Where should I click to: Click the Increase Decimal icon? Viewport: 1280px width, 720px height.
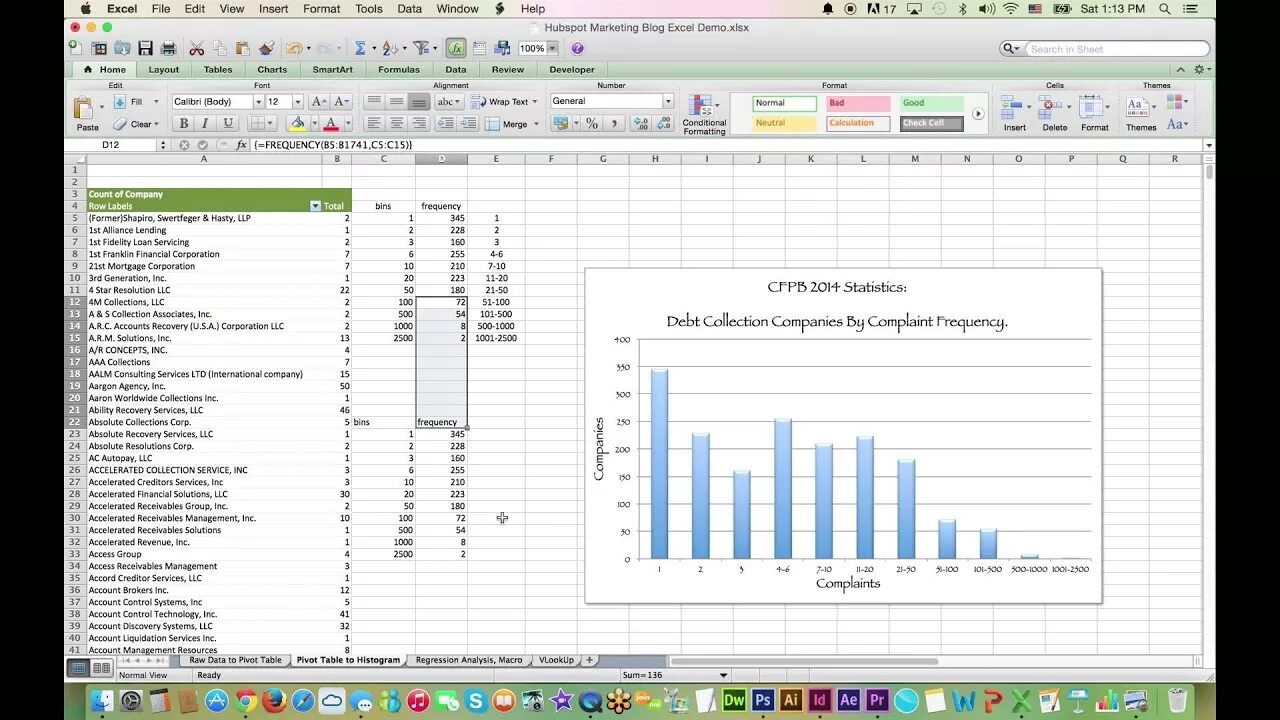(639, 123)
